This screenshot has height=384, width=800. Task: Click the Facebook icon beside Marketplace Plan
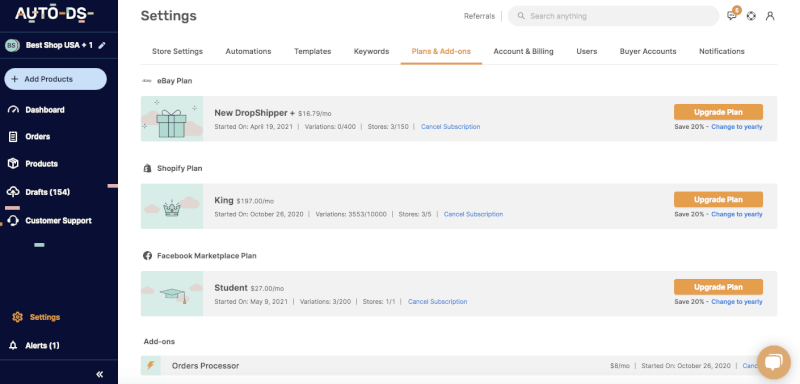(147, 255)
